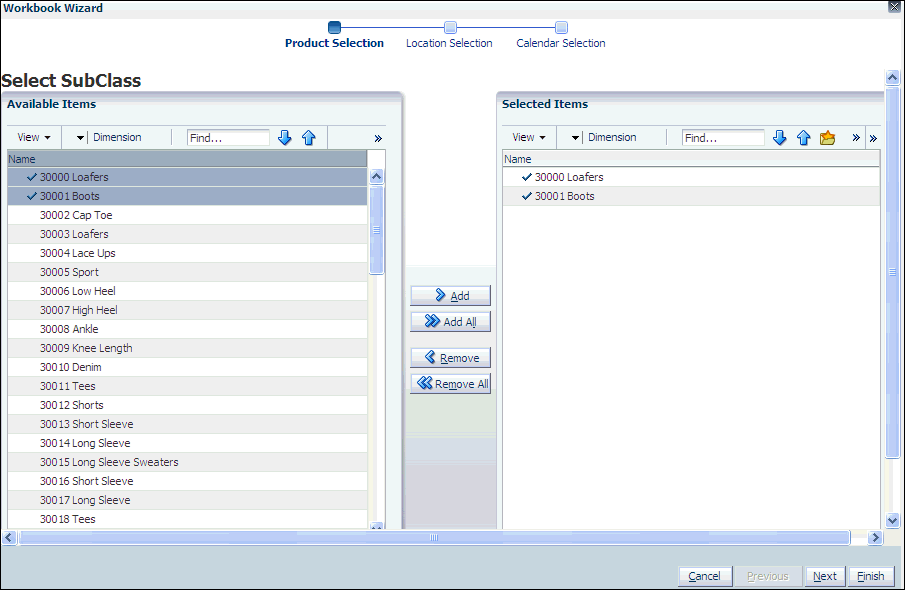Image resolution: width=905 pixels, height=590 pixels.
Task: Select 30012 Shorts row
Action: pyautogui.click(x=187, y=406)
